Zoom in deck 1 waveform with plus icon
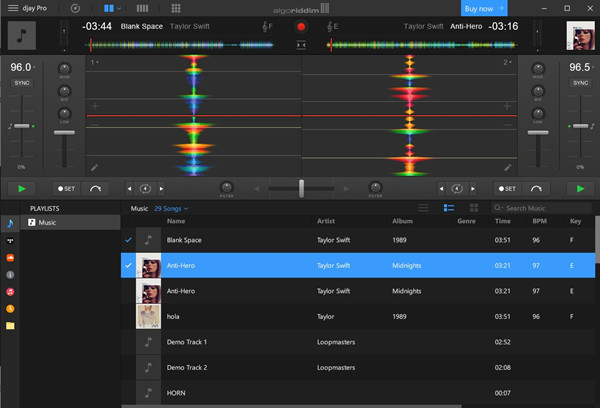The height and width of the screenshot is (408, 600). [95, 106]
